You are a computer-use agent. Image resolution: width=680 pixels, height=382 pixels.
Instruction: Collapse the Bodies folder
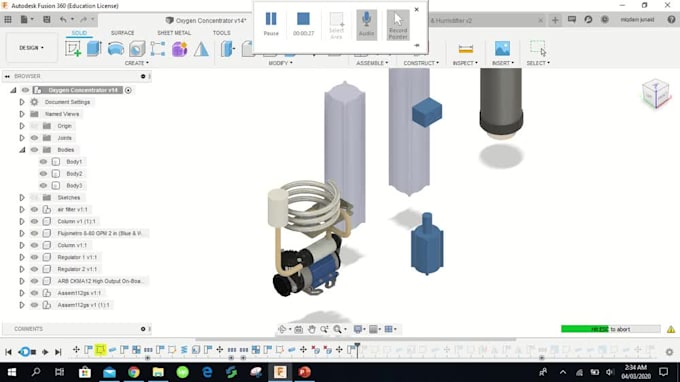22,150
